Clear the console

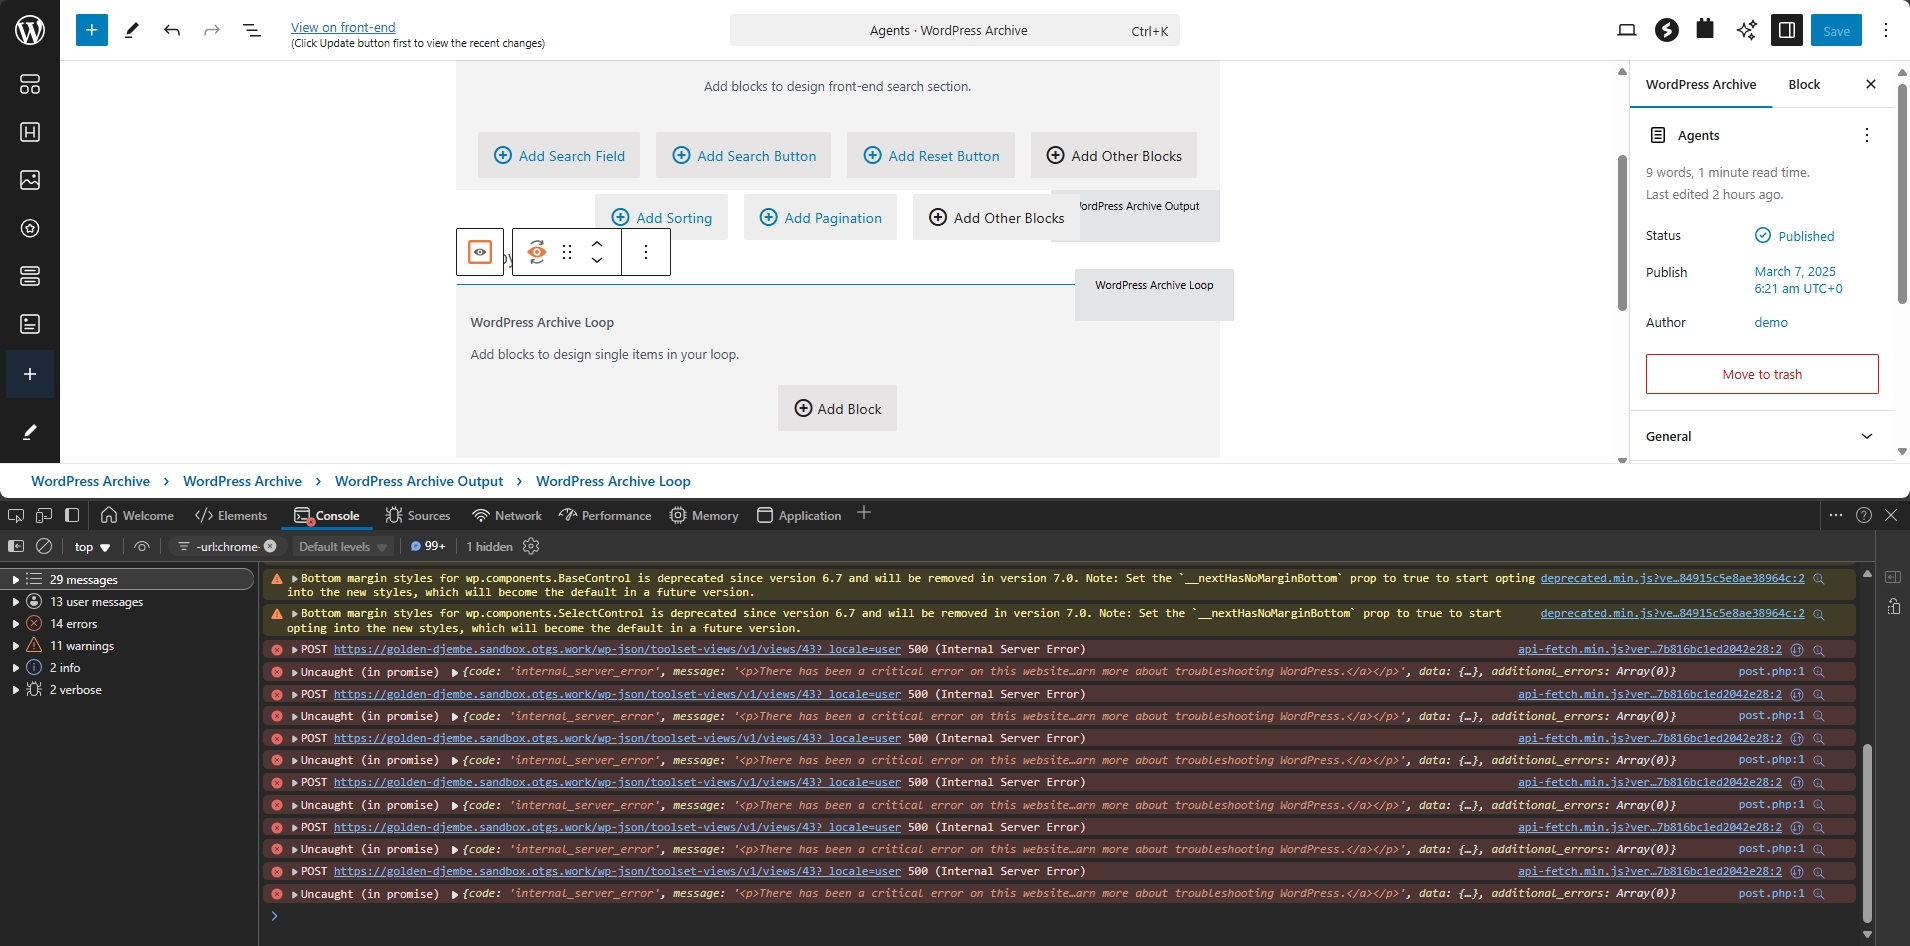point(44,546)
